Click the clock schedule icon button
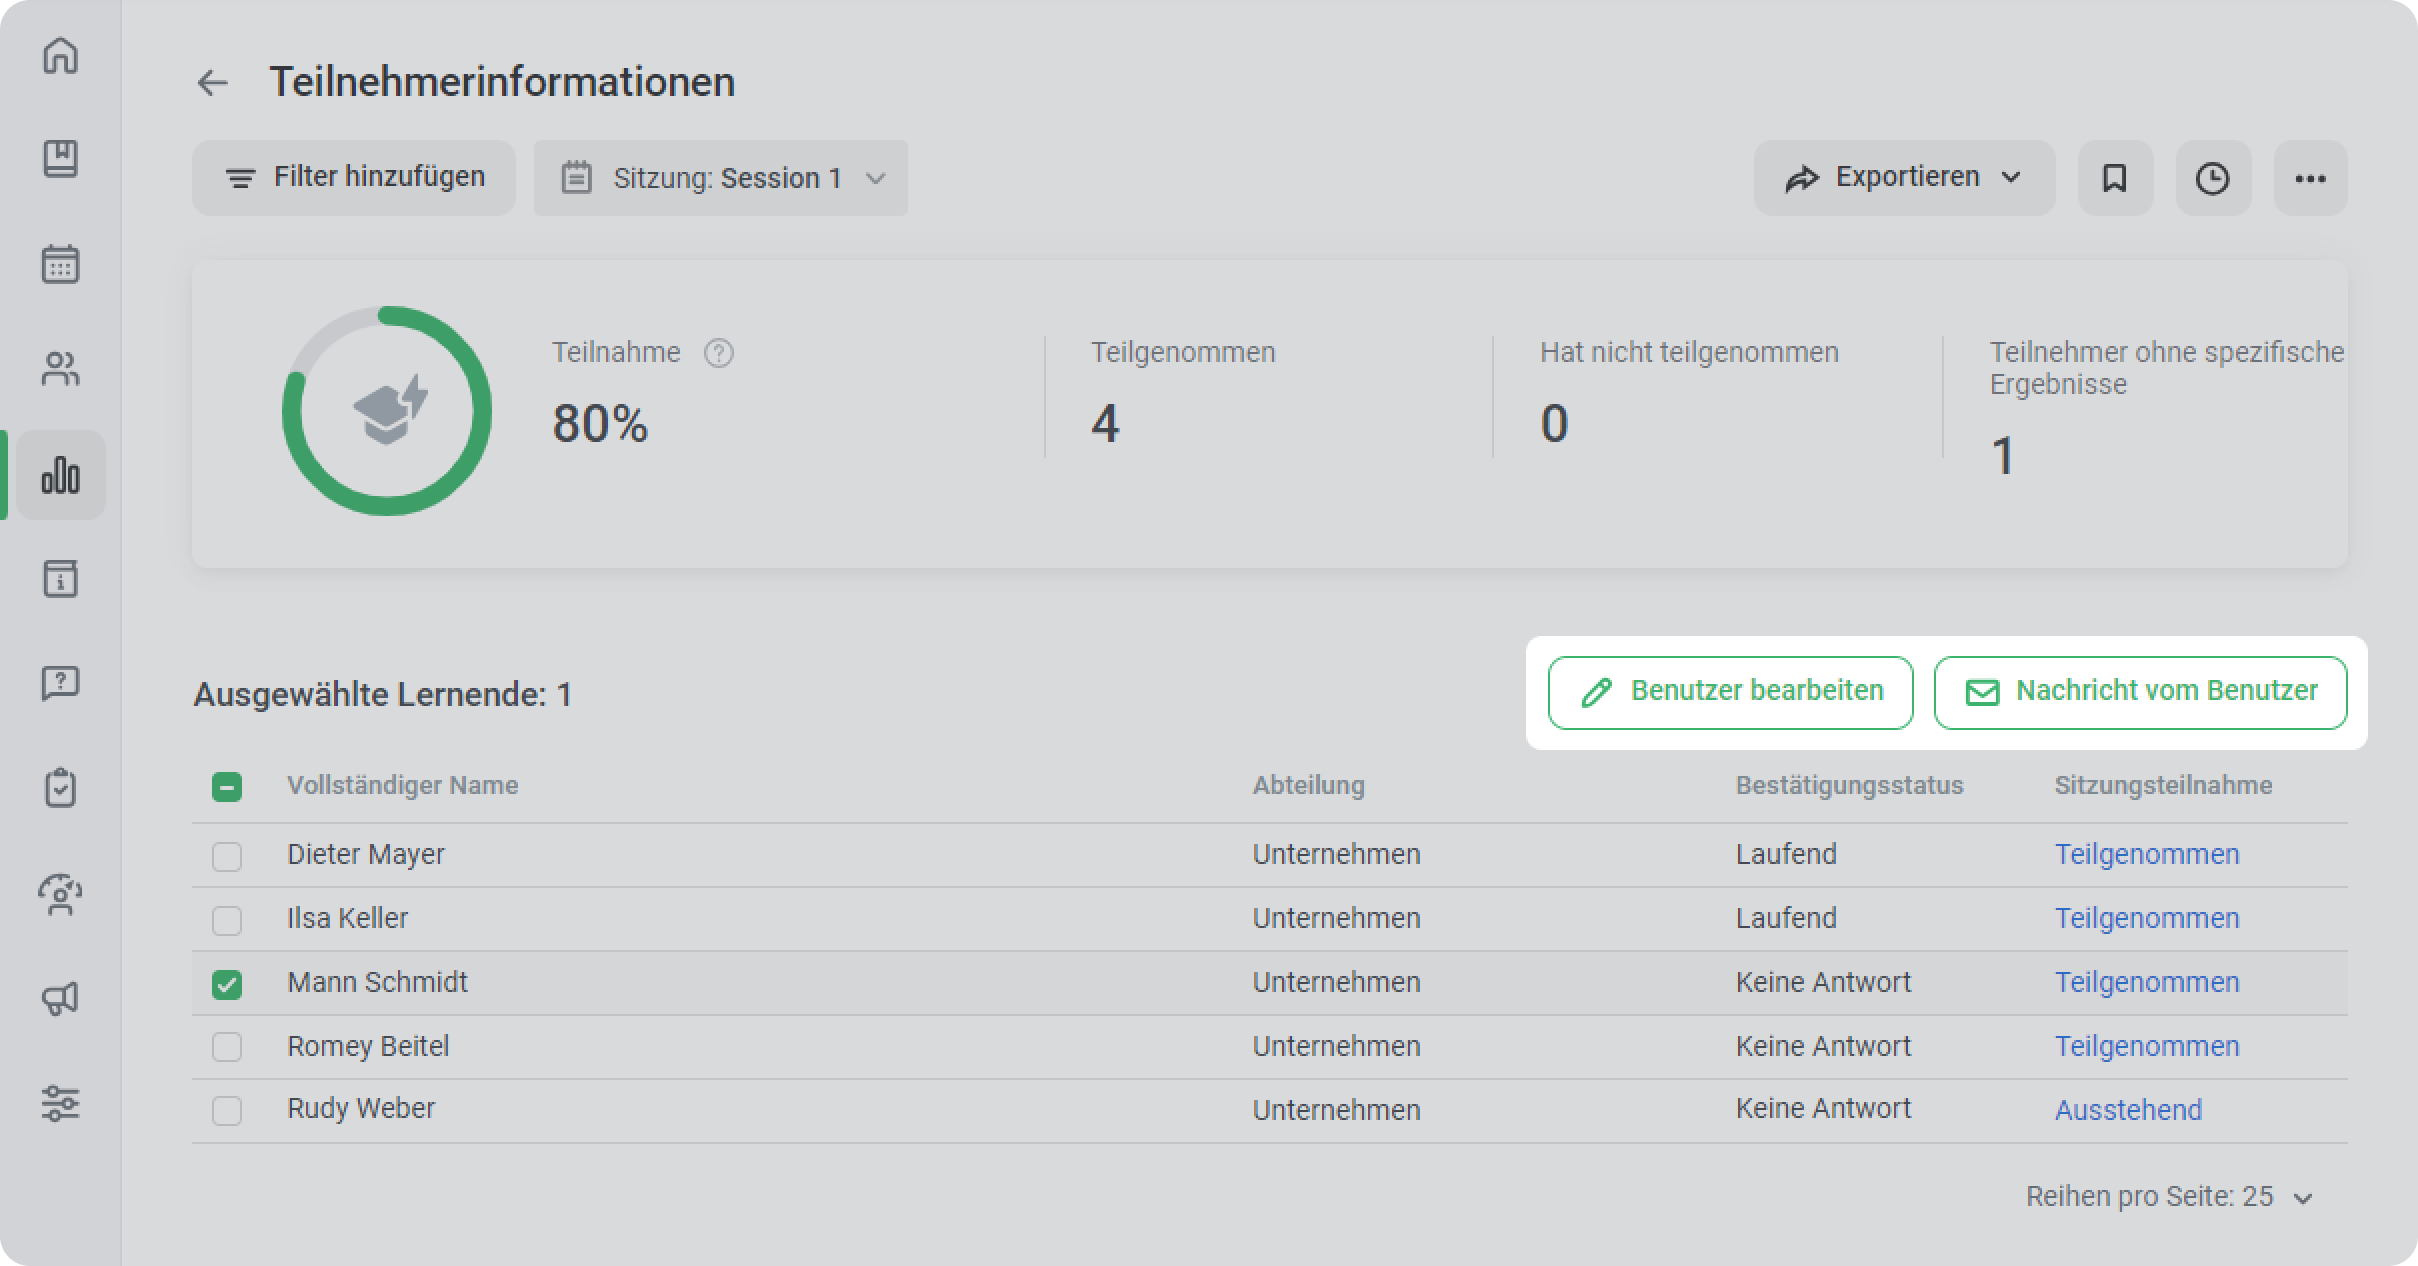Screen dimensions: 2418x1266 2213,178
